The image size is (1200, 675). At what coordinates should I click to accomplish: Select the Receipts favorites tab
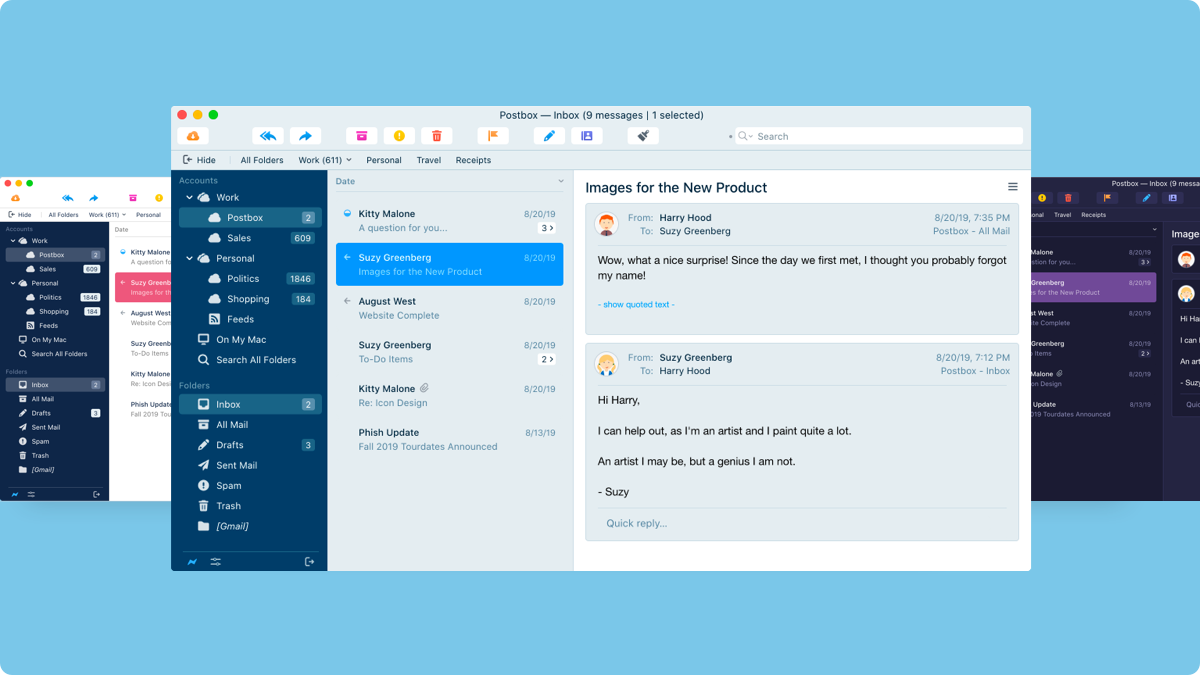(x=473, y=160)
